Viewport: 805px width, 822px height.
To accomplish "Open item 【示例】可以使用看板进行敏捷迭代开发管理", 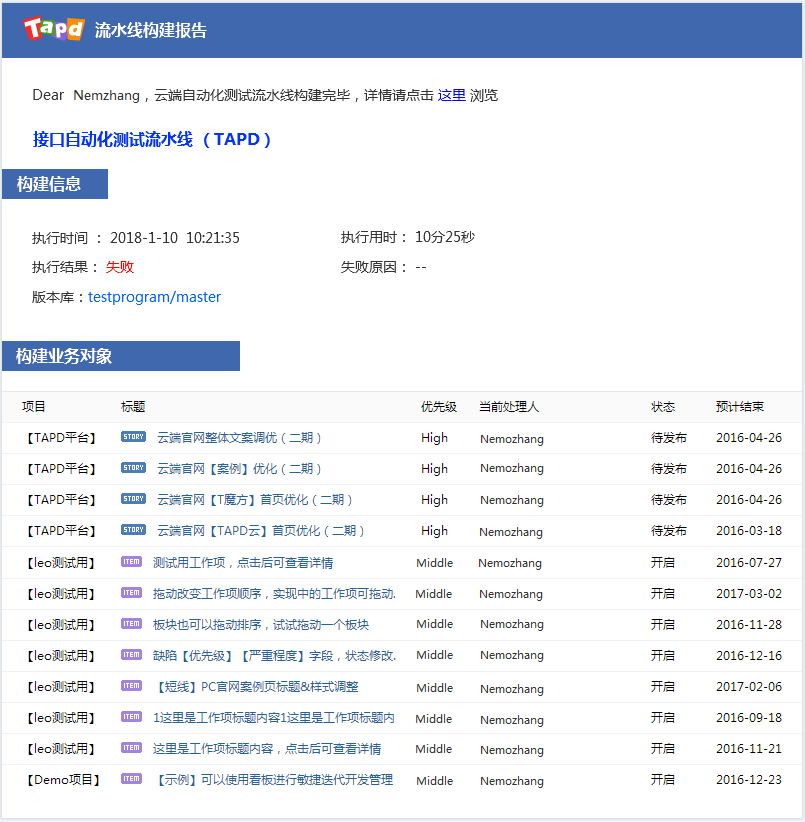I will click(x=274, y=780).
